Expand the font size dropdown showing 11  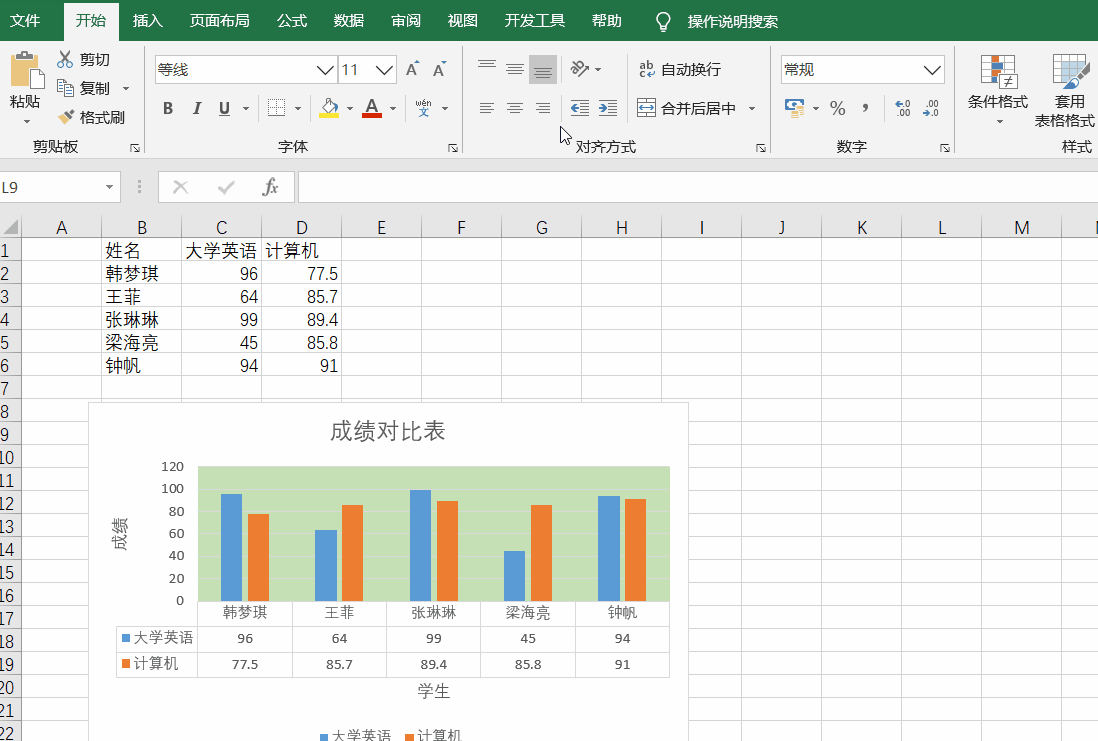tap(385, 70)
